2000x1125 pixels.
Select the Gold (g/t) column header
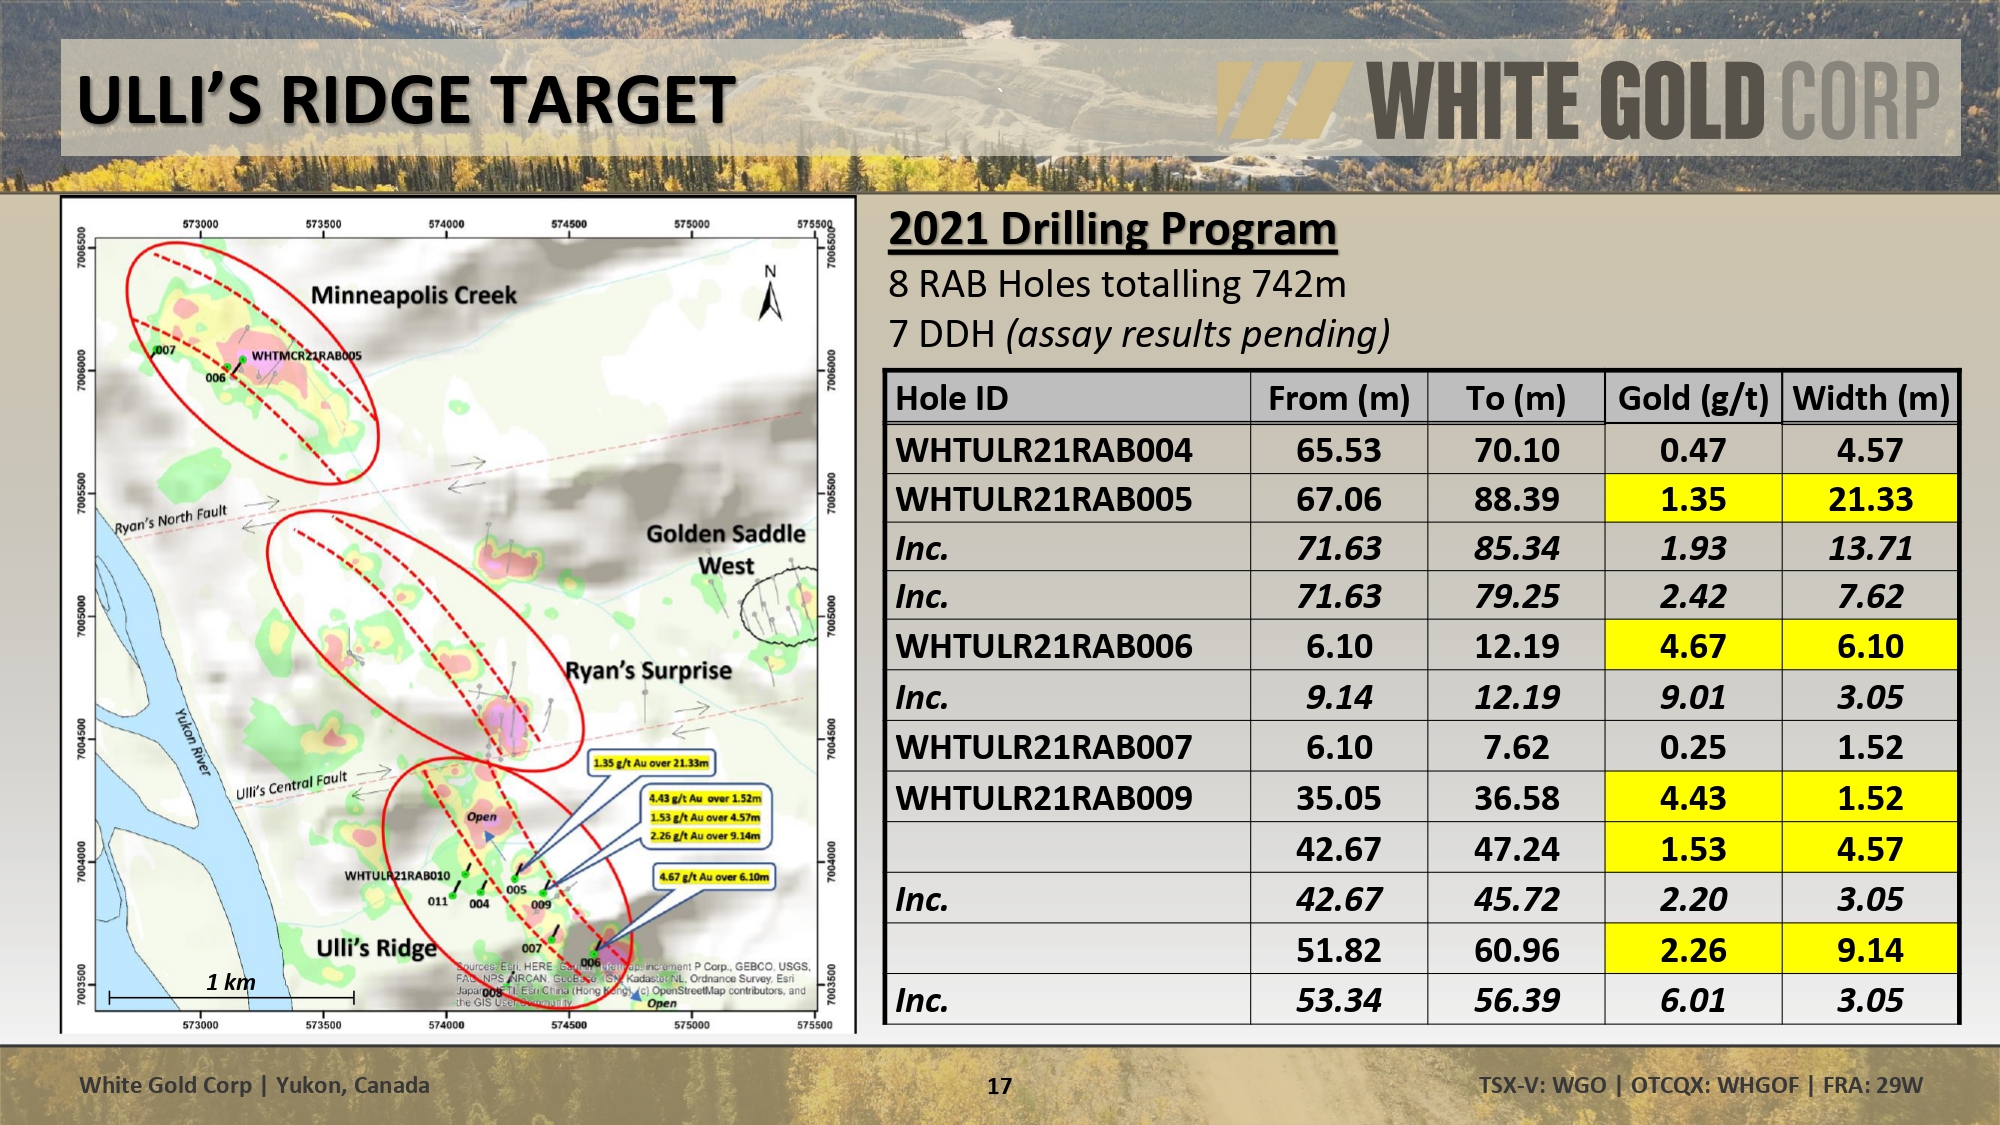tap(1693, 398)
